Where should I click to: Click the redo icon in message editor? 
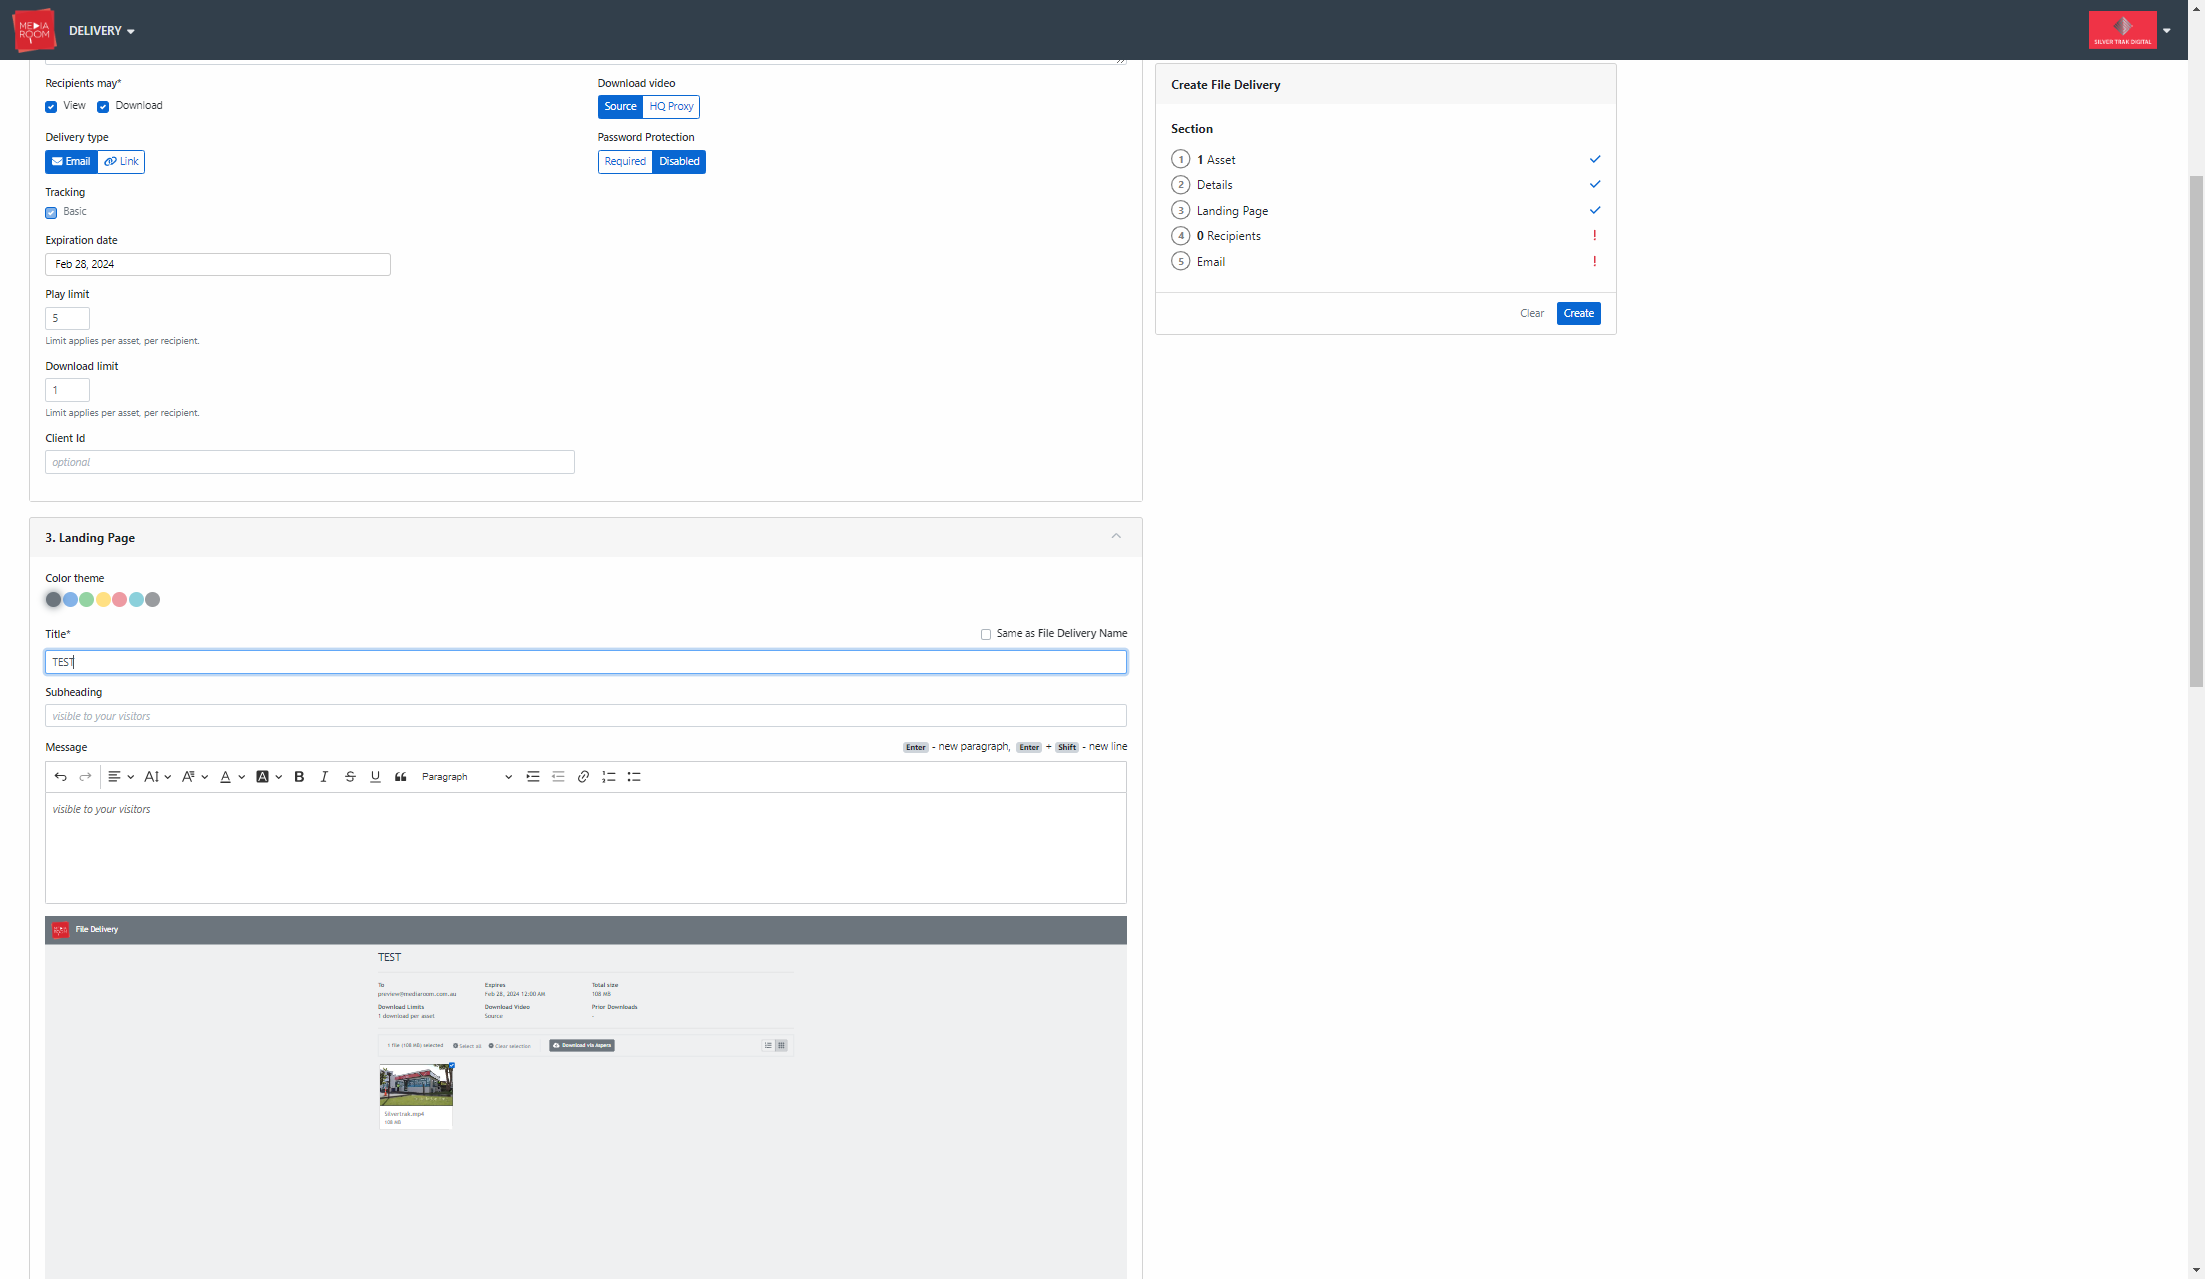point(85,777)
